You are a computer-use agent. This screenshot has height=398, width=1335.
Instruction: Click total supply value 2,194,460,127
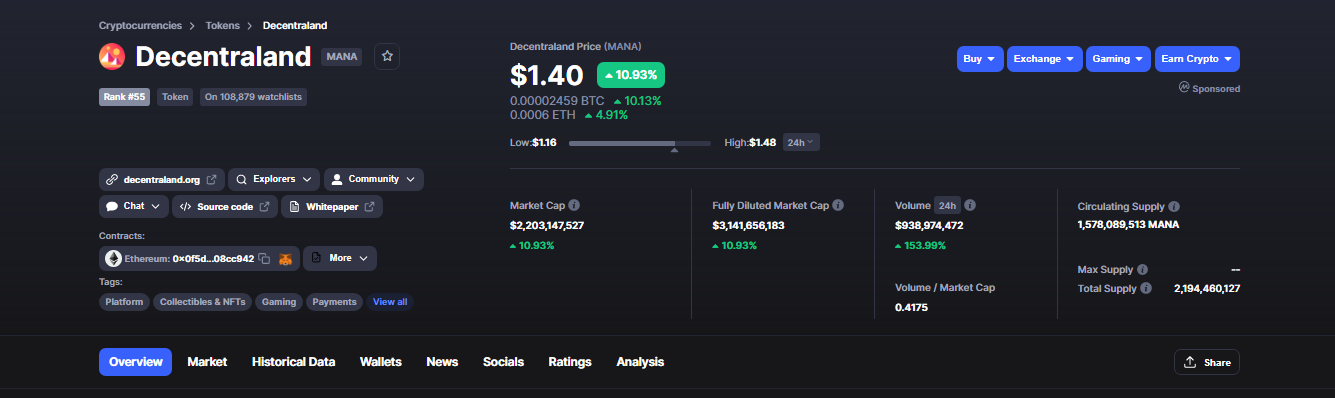click(x=1207, y=288)
